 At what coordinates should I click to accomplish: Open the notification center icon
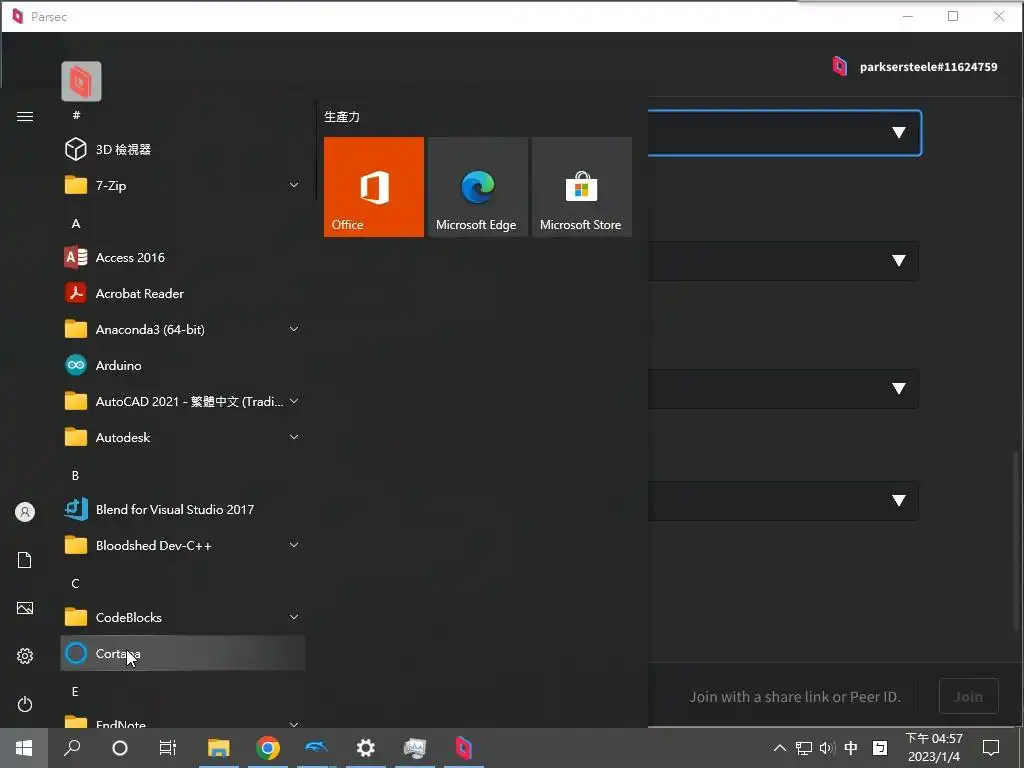(x=991, y=748)
